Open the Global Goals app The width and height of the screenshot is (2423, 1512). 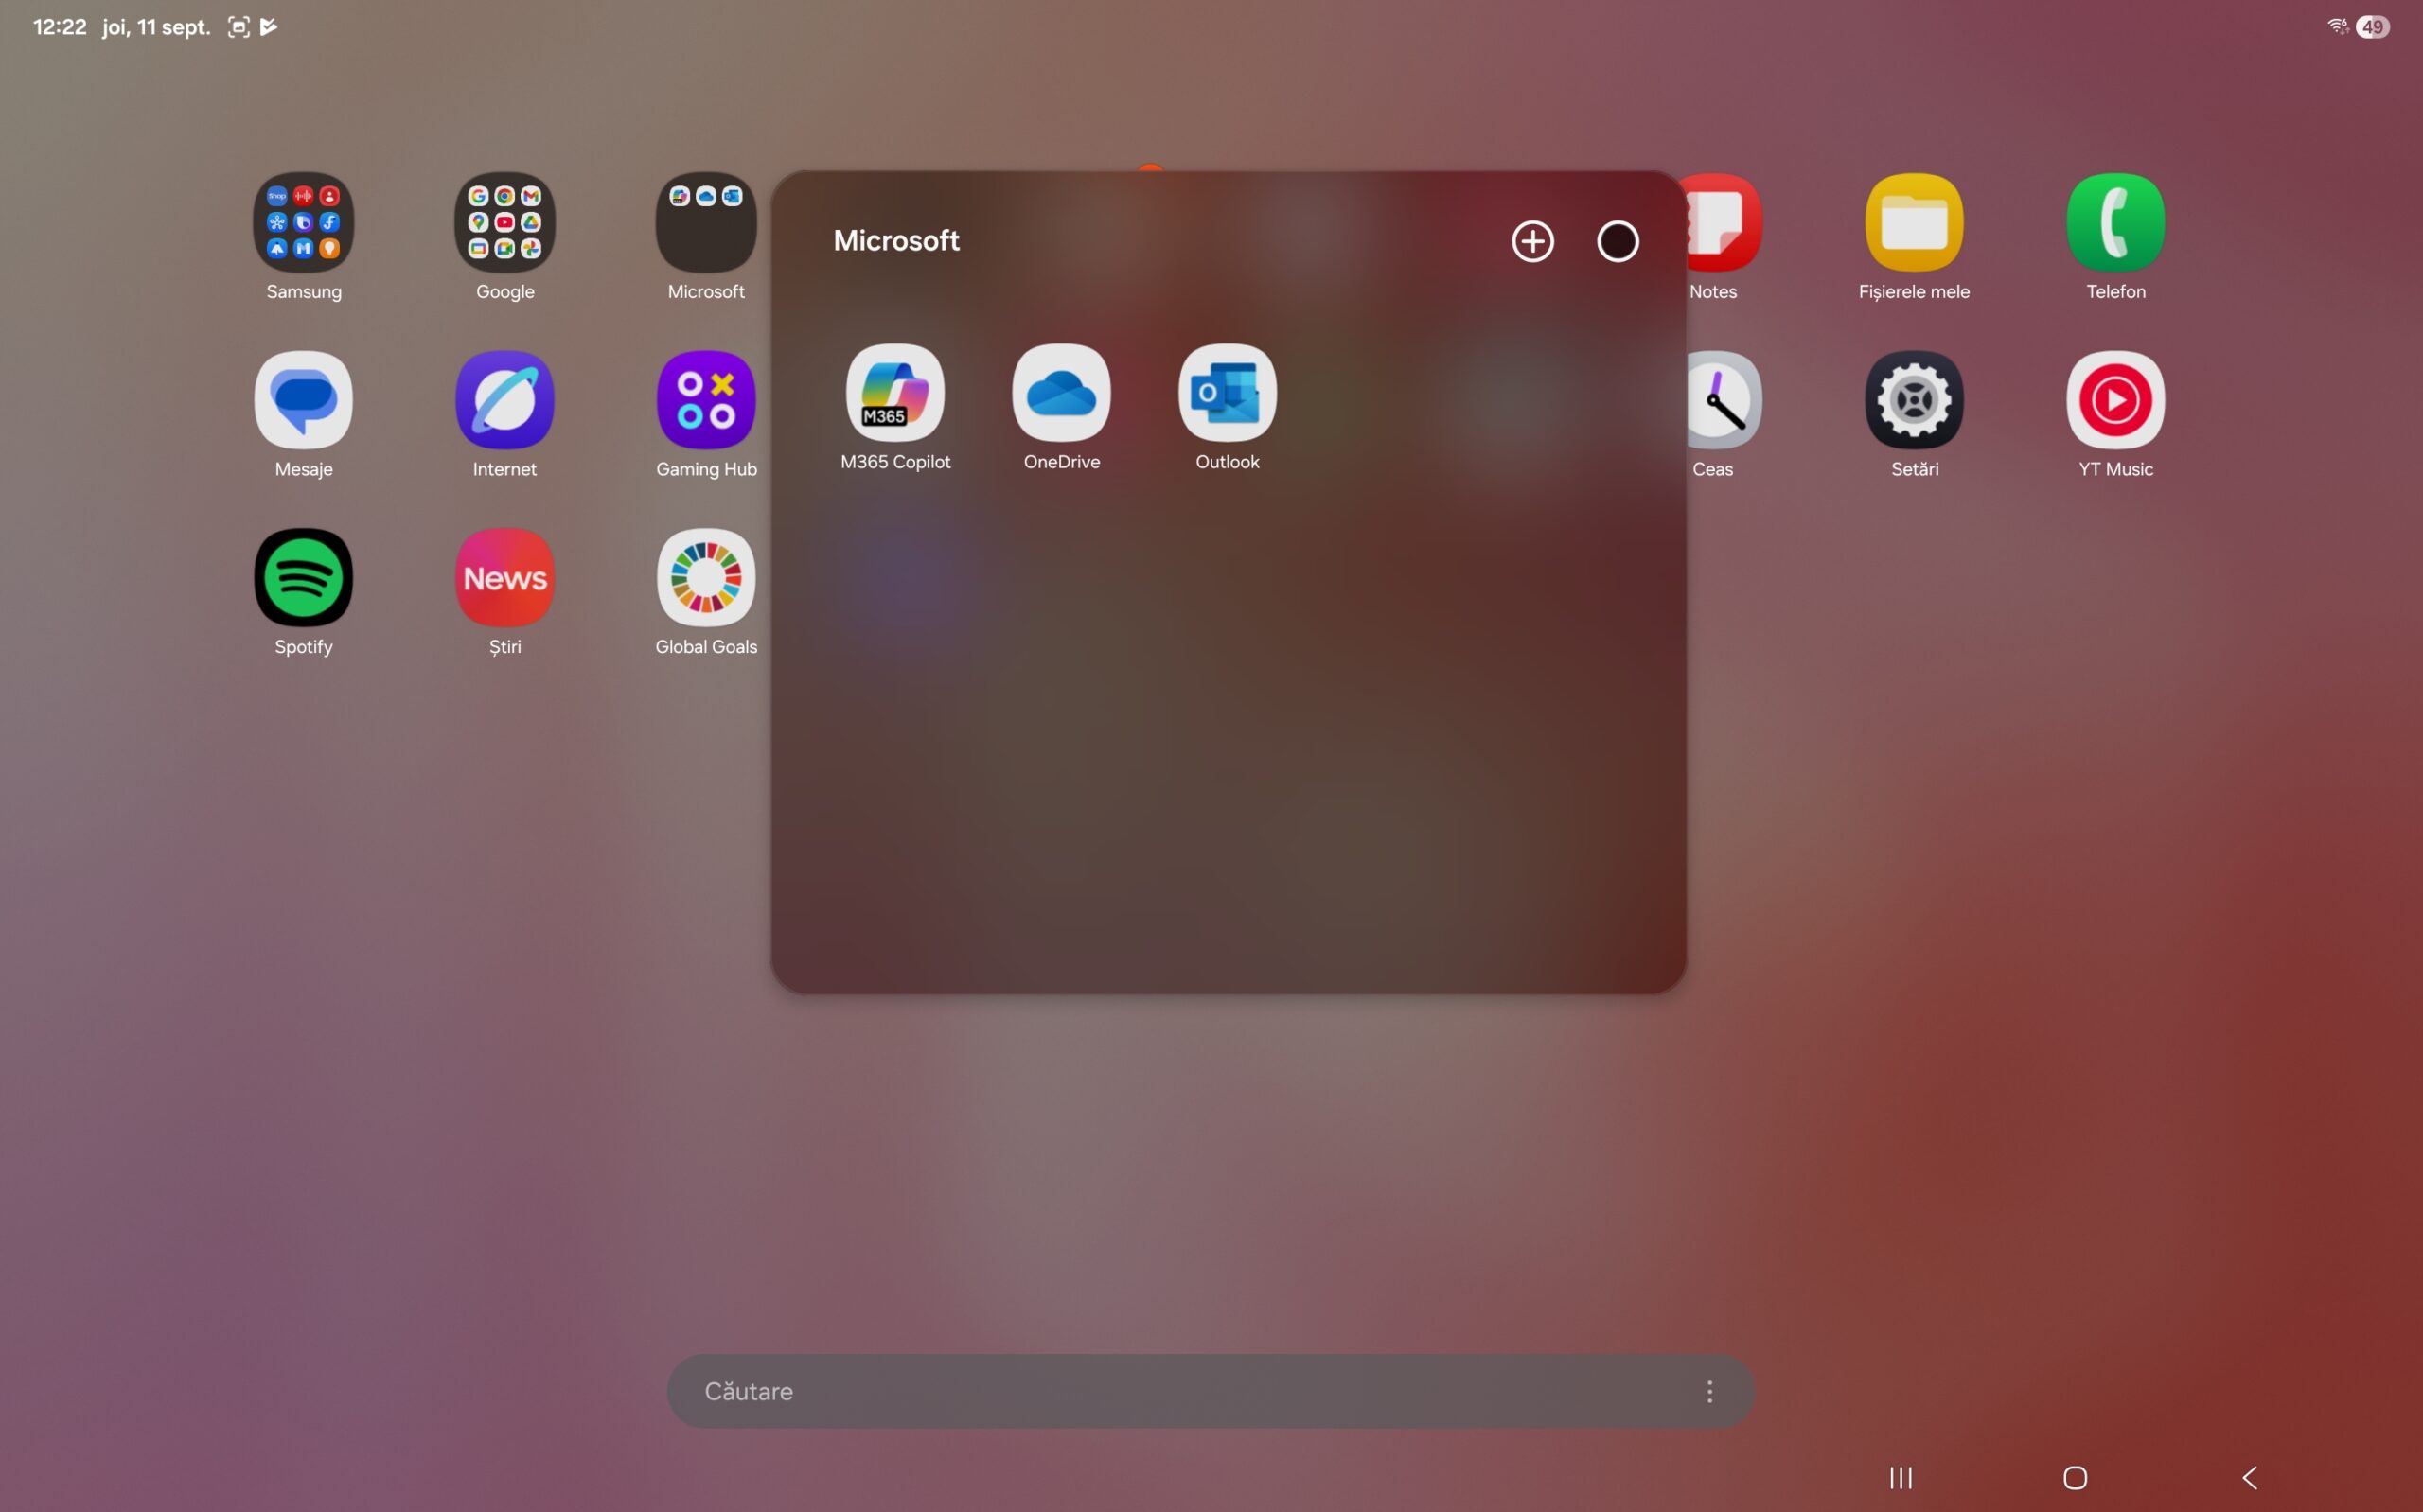pos(705,577)
